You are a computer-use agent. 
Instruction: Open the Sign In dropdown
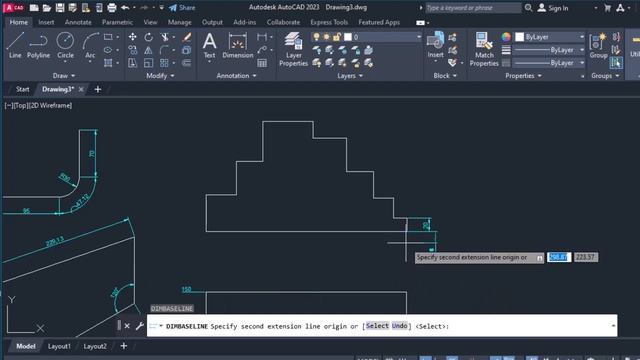[x=596, y=8]
